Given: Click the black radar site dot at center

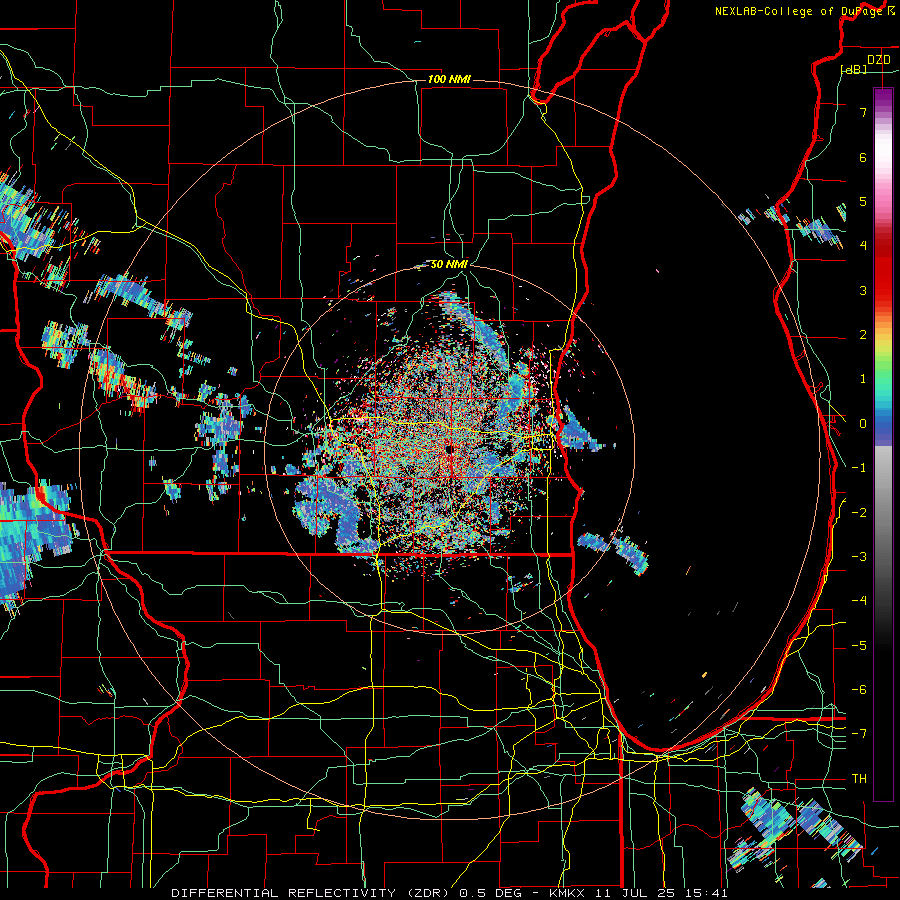Looking at the screenshot, I should point(449,449).
